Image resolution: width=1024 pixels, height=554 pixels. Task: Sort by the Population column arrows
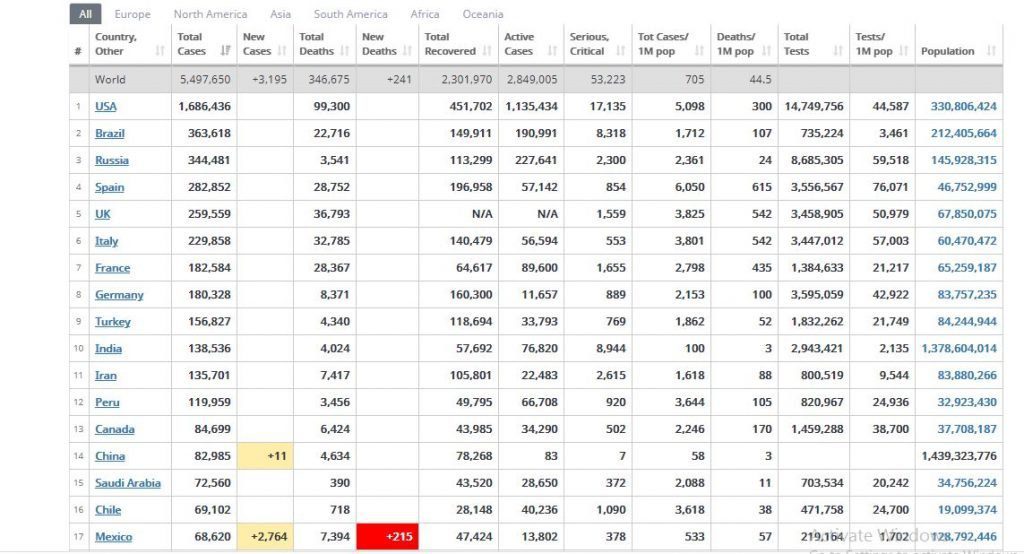991,51
